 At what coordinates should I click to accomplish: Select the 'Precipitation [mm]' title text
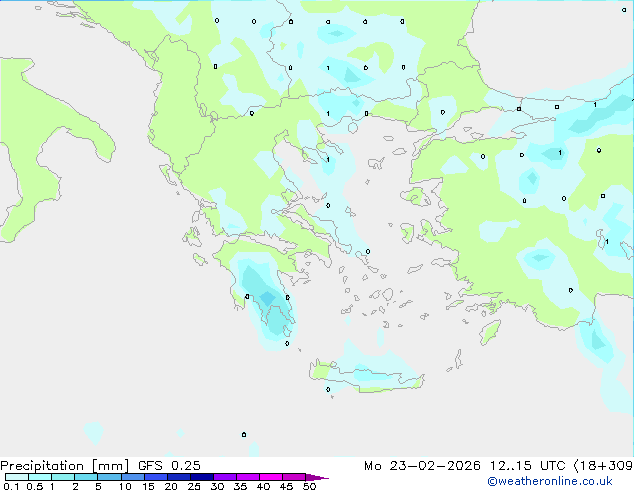(x=64, y=466)
